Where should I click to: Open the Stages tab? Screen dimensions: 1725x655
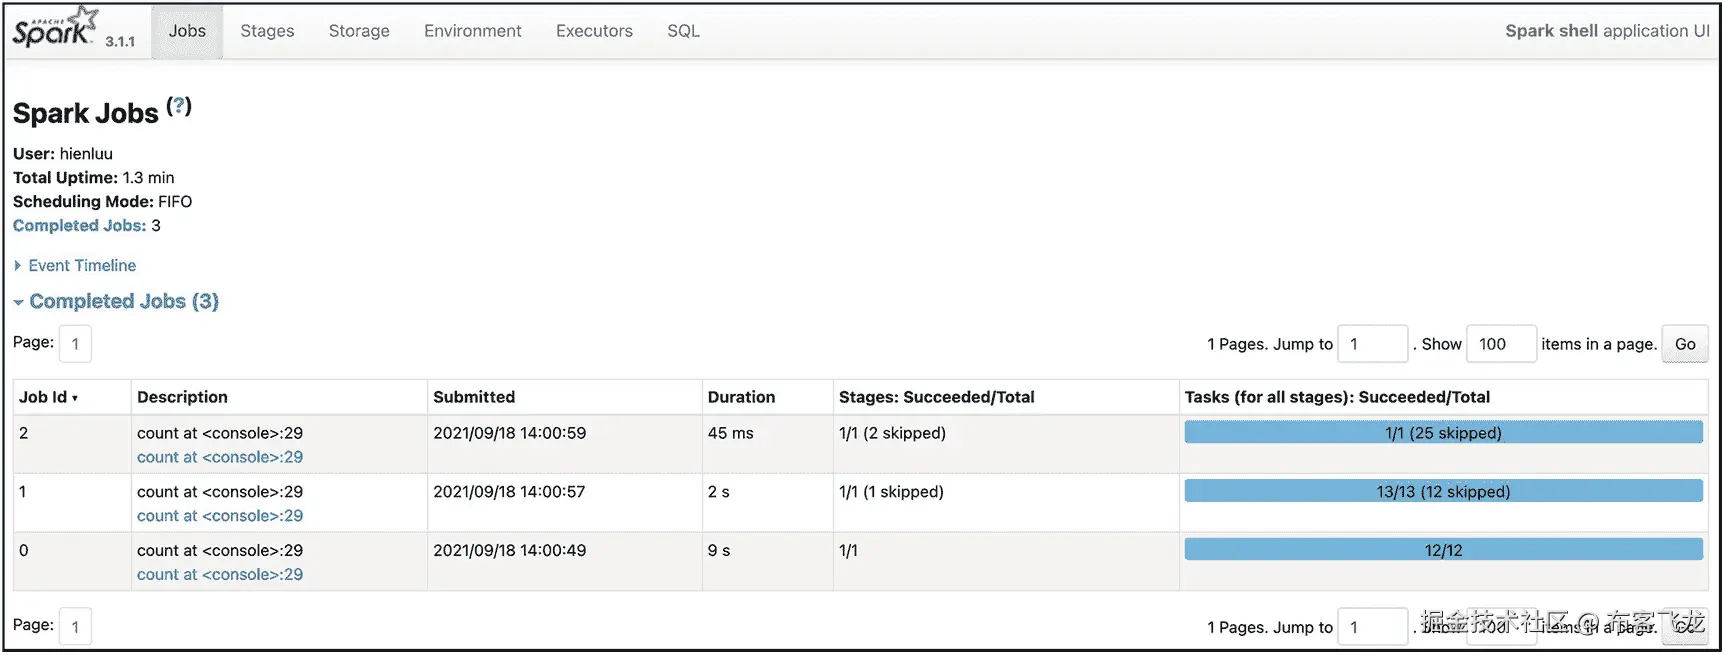point(267,31)
